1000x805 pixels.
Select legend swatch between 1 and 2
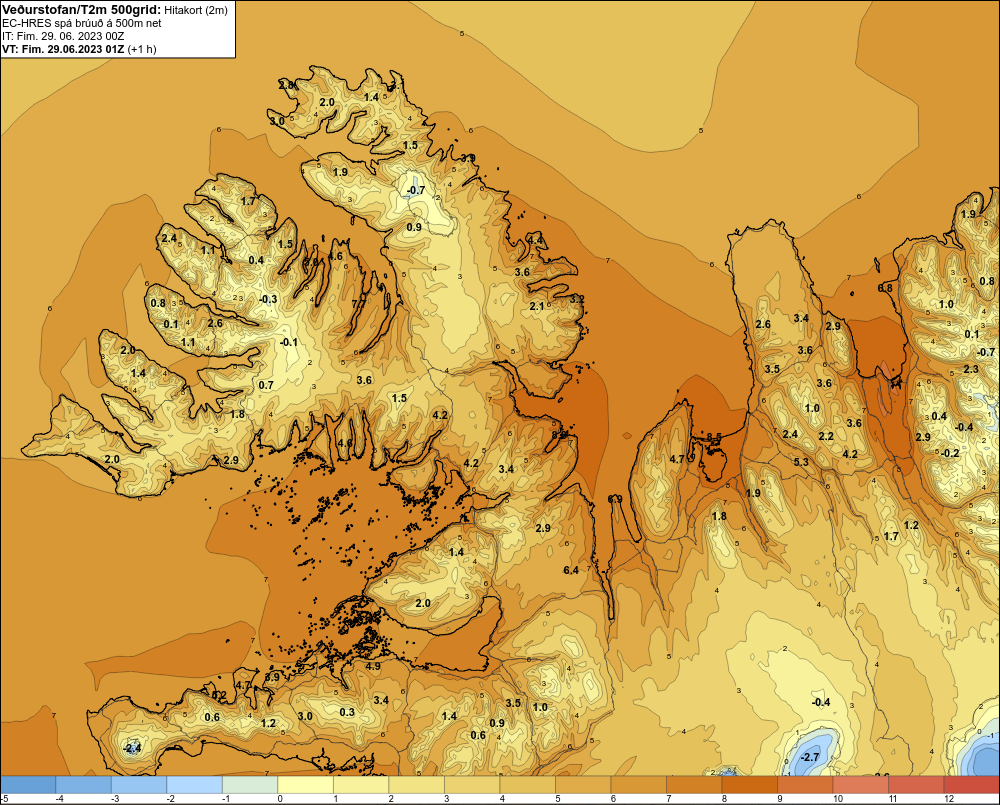pos(361,785)
